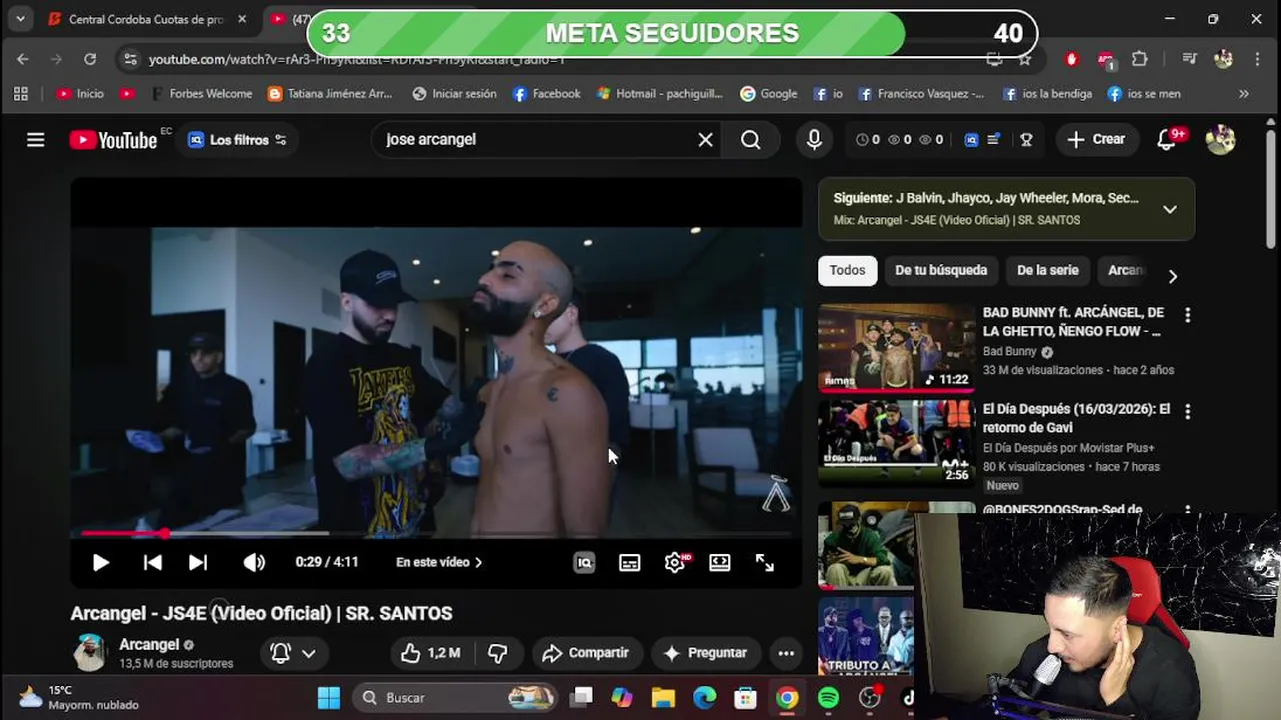Like the video with 1,2 M likes
Viewport: 1281px width, 720px height.
pos(431,654)
